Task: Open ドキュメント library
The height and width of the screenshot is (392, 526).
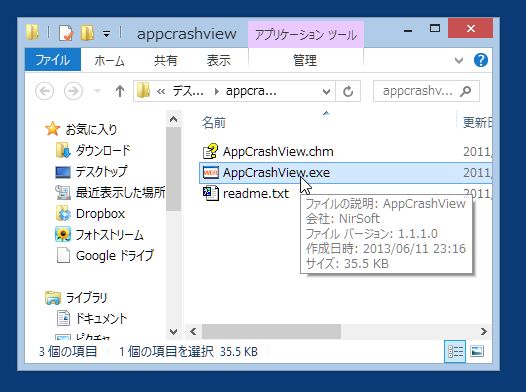Action: (101, 319)
